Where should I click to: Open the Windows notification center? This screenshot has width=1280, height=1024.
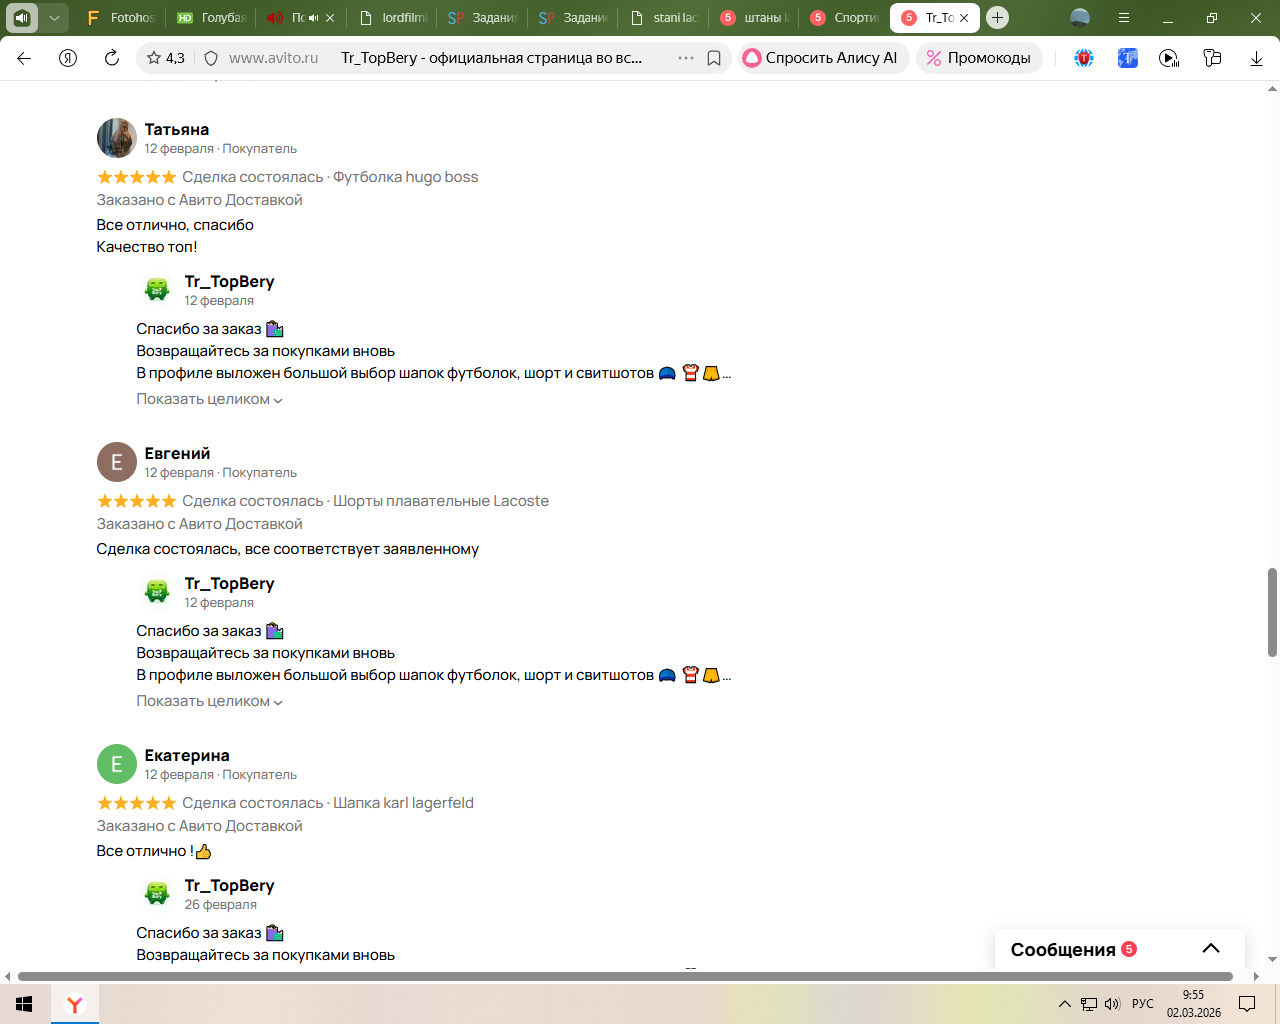pos(1247,1004)
